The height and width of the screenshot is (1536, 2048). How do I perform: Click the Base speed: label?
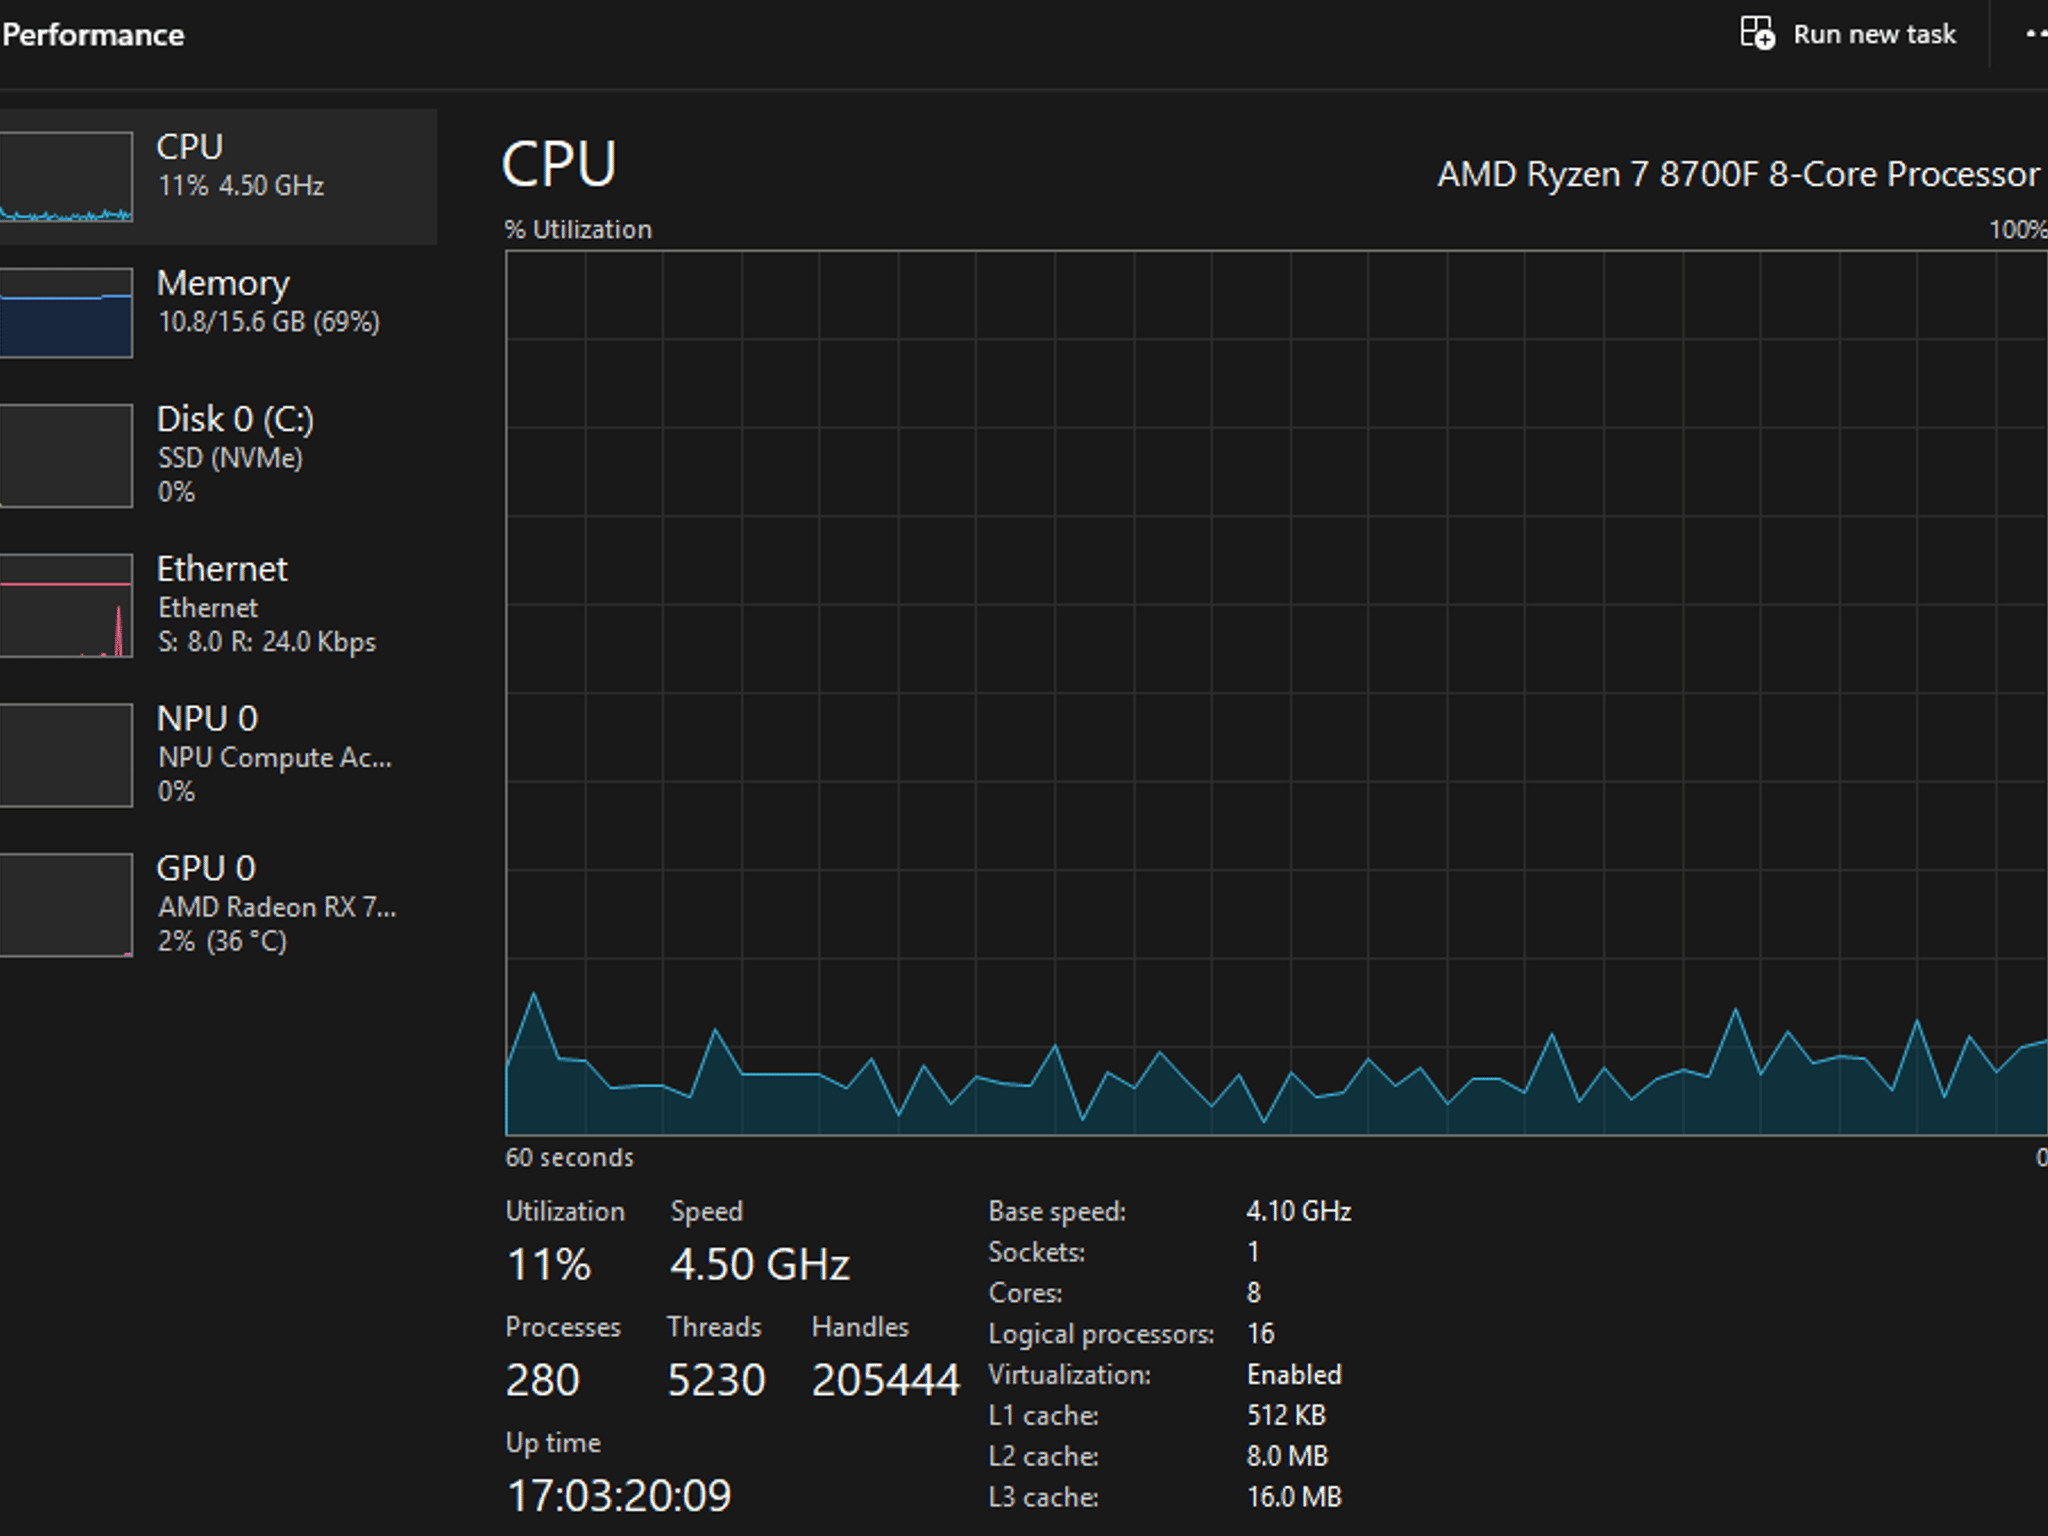coord(1057,1211)
